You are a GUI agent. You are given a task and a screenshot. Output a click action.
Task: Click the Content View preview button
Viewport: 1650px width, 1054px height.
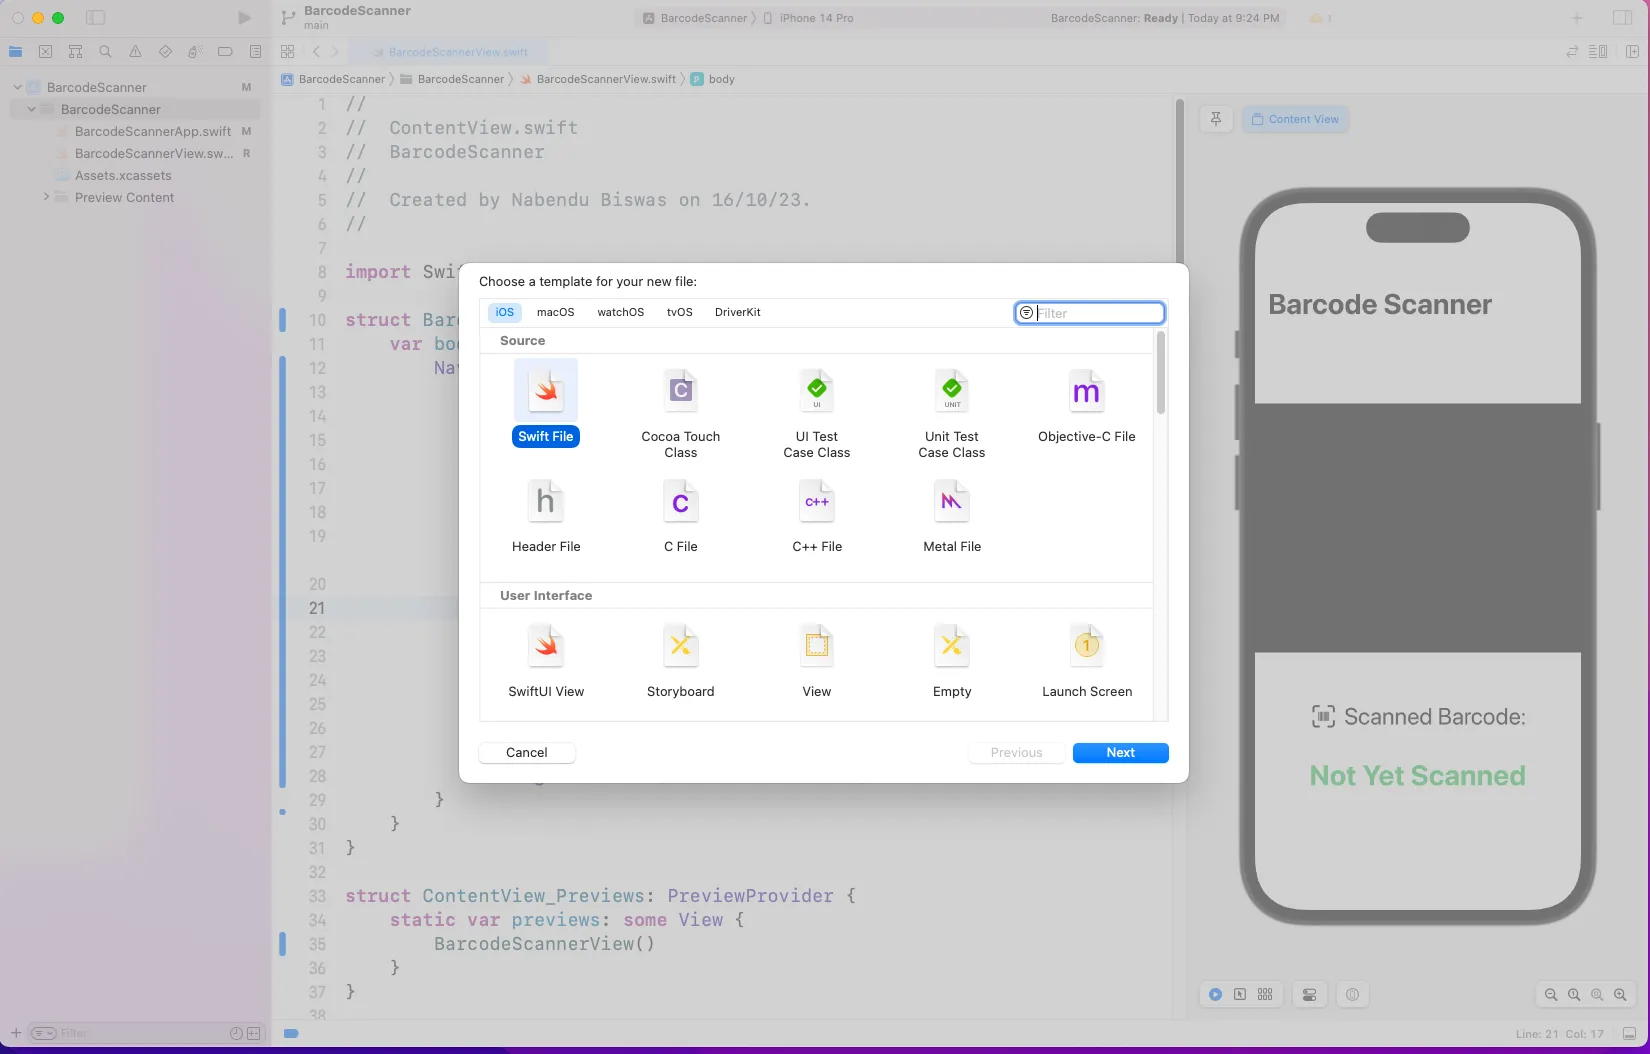click(x=1295, y=119)
